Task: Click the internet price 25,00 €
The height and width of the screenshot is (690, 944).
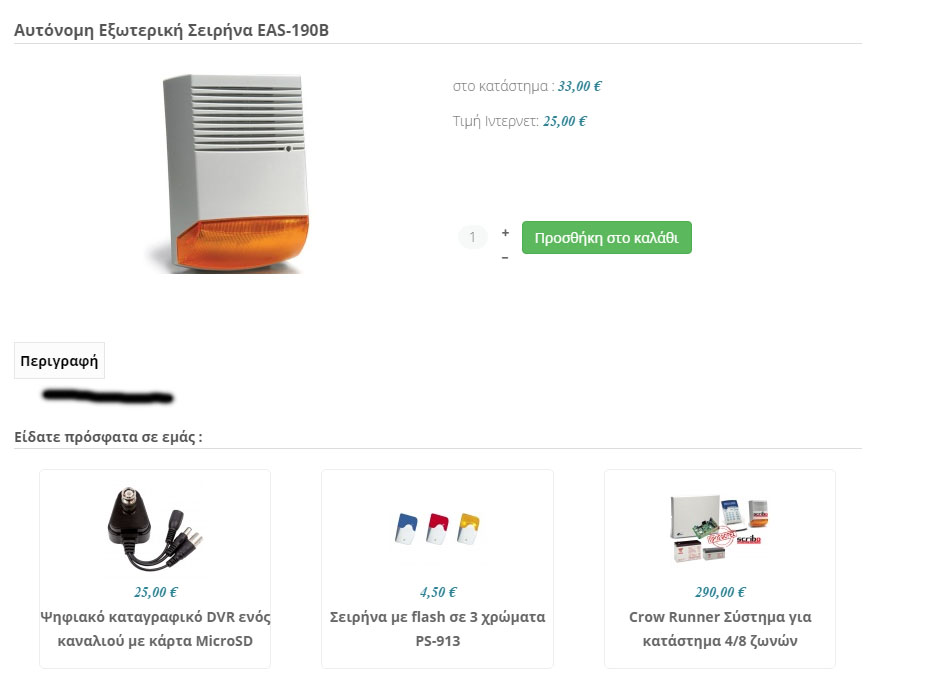Action: (565, 121)
